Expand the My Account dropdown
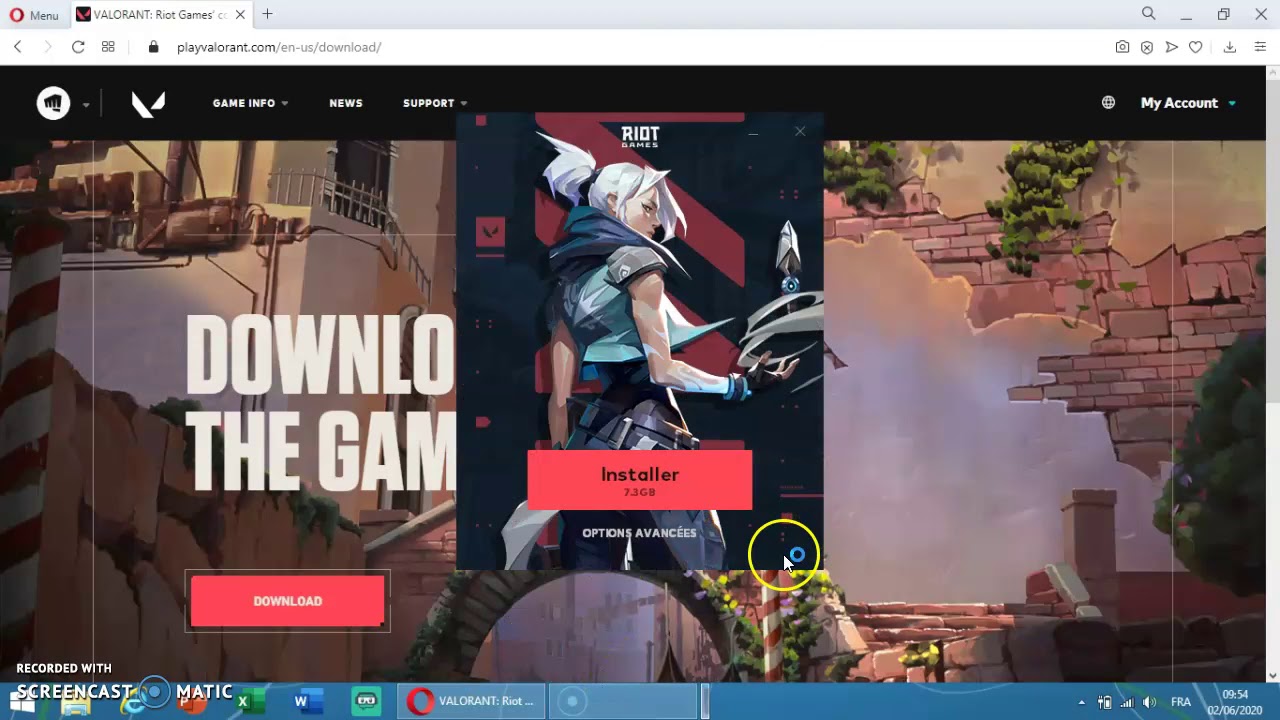The width and height of the screenshot is (1280, 720). tap(1188, 103)
